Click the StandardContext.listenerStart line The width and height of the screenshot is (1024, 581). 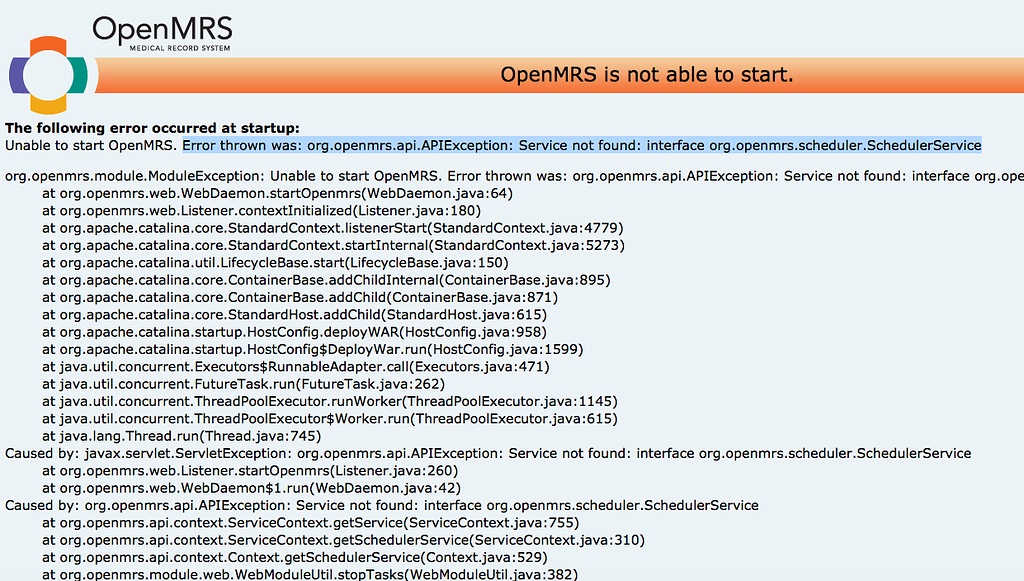[x=333, y=228]
